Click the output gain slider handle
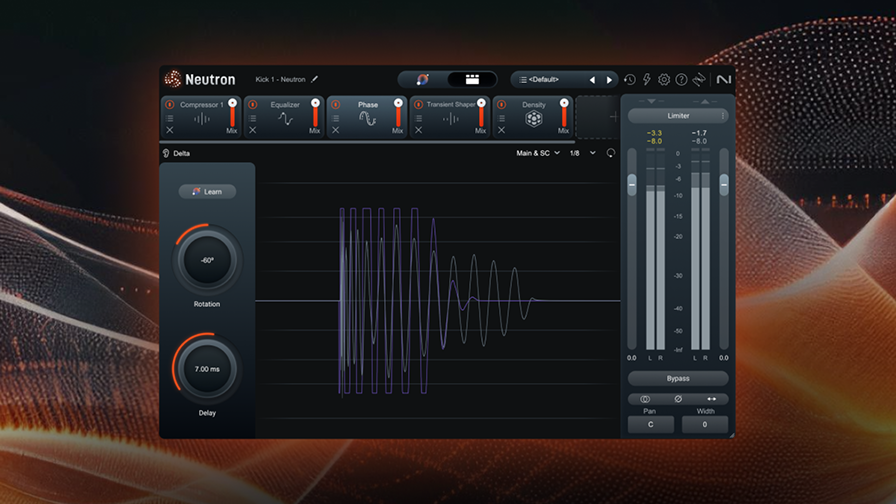Screen dimensions: 896x504 click(723, 185)
